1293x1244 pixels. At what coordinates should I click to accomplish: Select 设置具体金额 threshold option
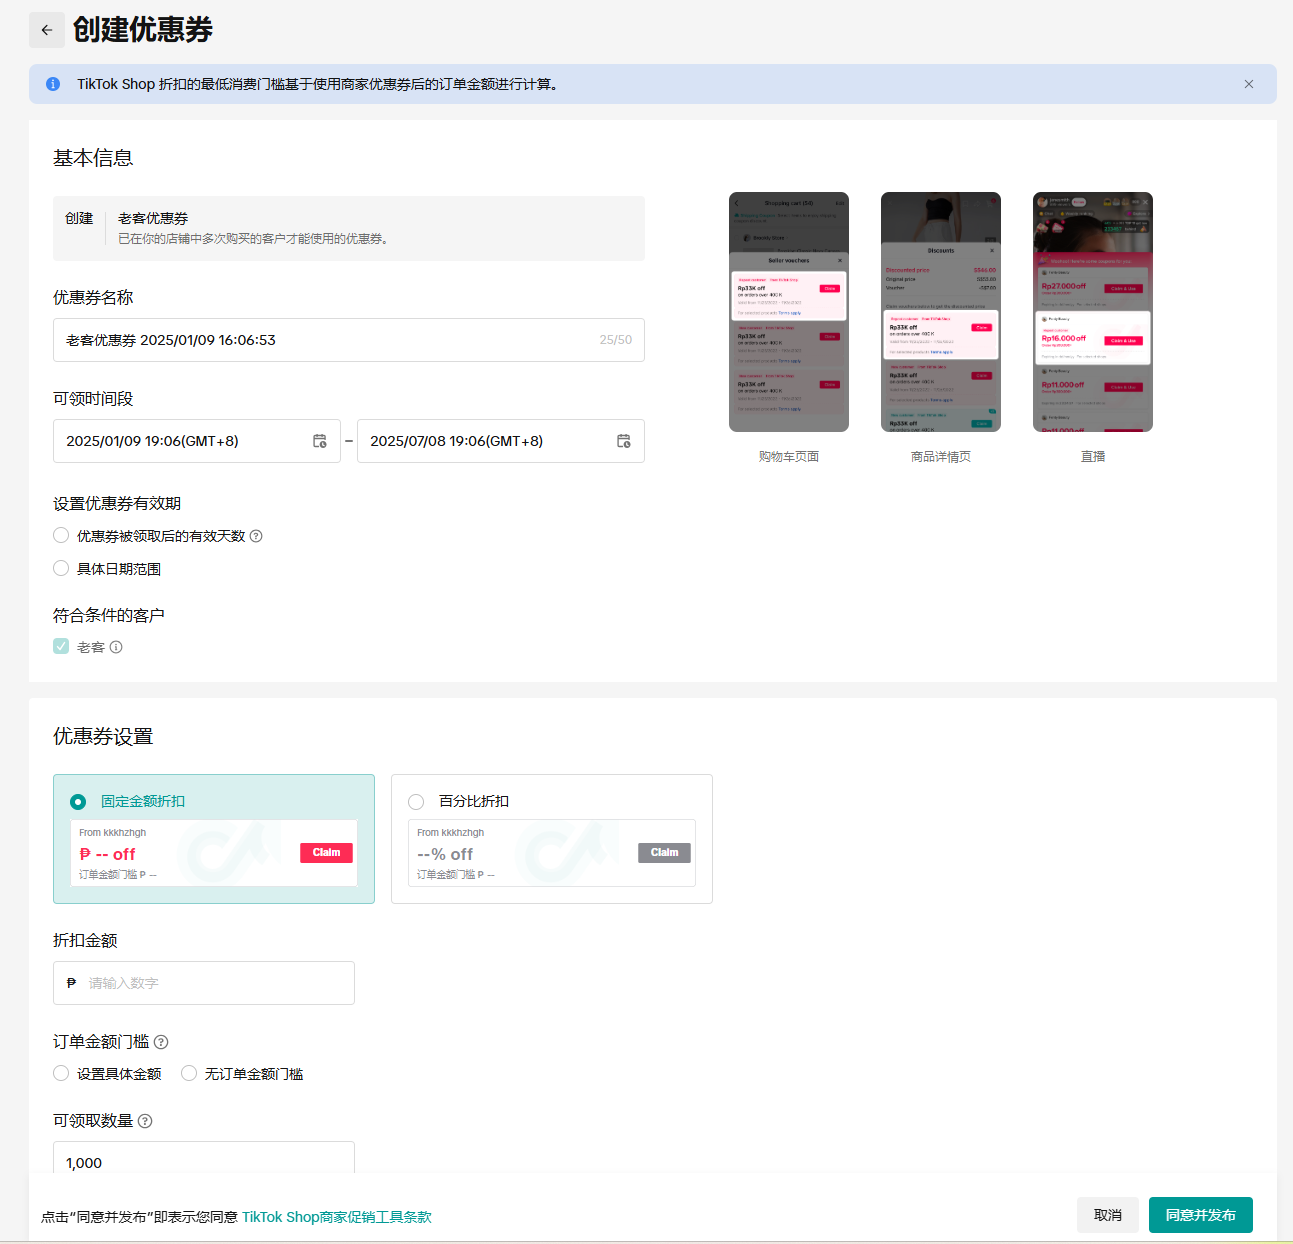coord(61,1073)
